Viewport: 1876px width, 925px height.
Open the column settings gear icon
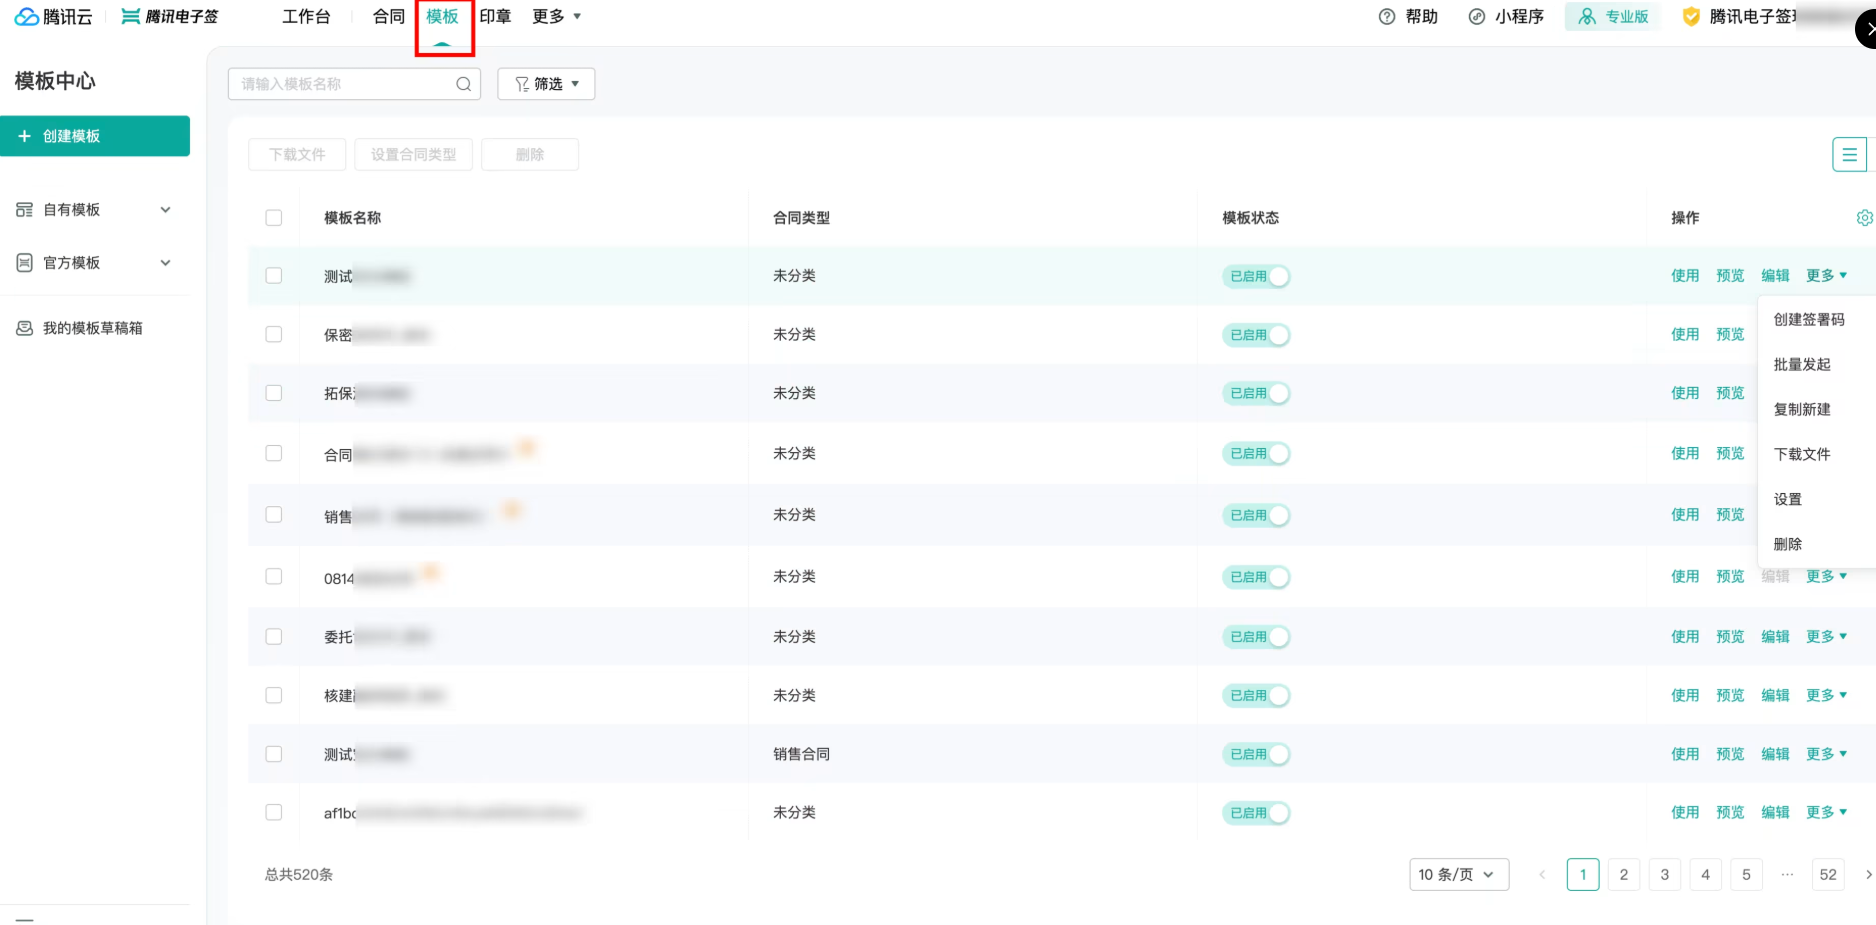tap(1864, 218)
